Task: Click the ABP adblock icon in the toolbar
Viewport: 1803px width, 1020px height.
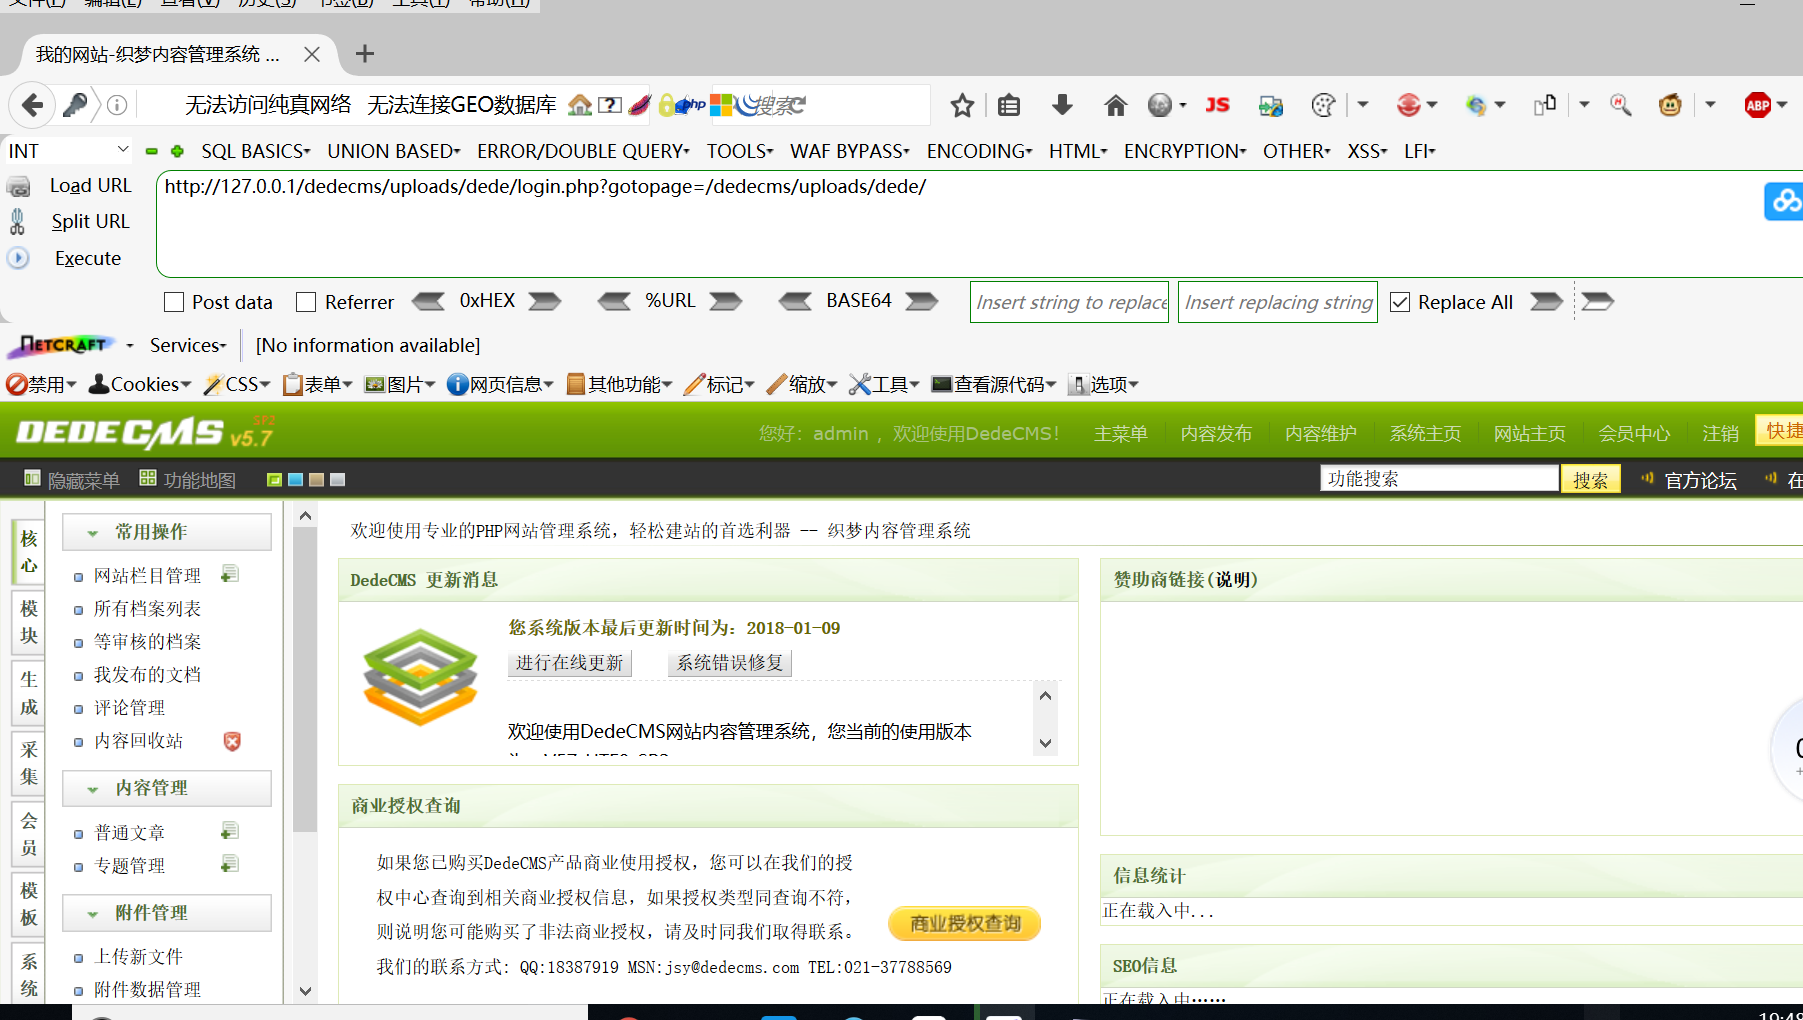Action: pyautogui.click(x=1757, y=104)
